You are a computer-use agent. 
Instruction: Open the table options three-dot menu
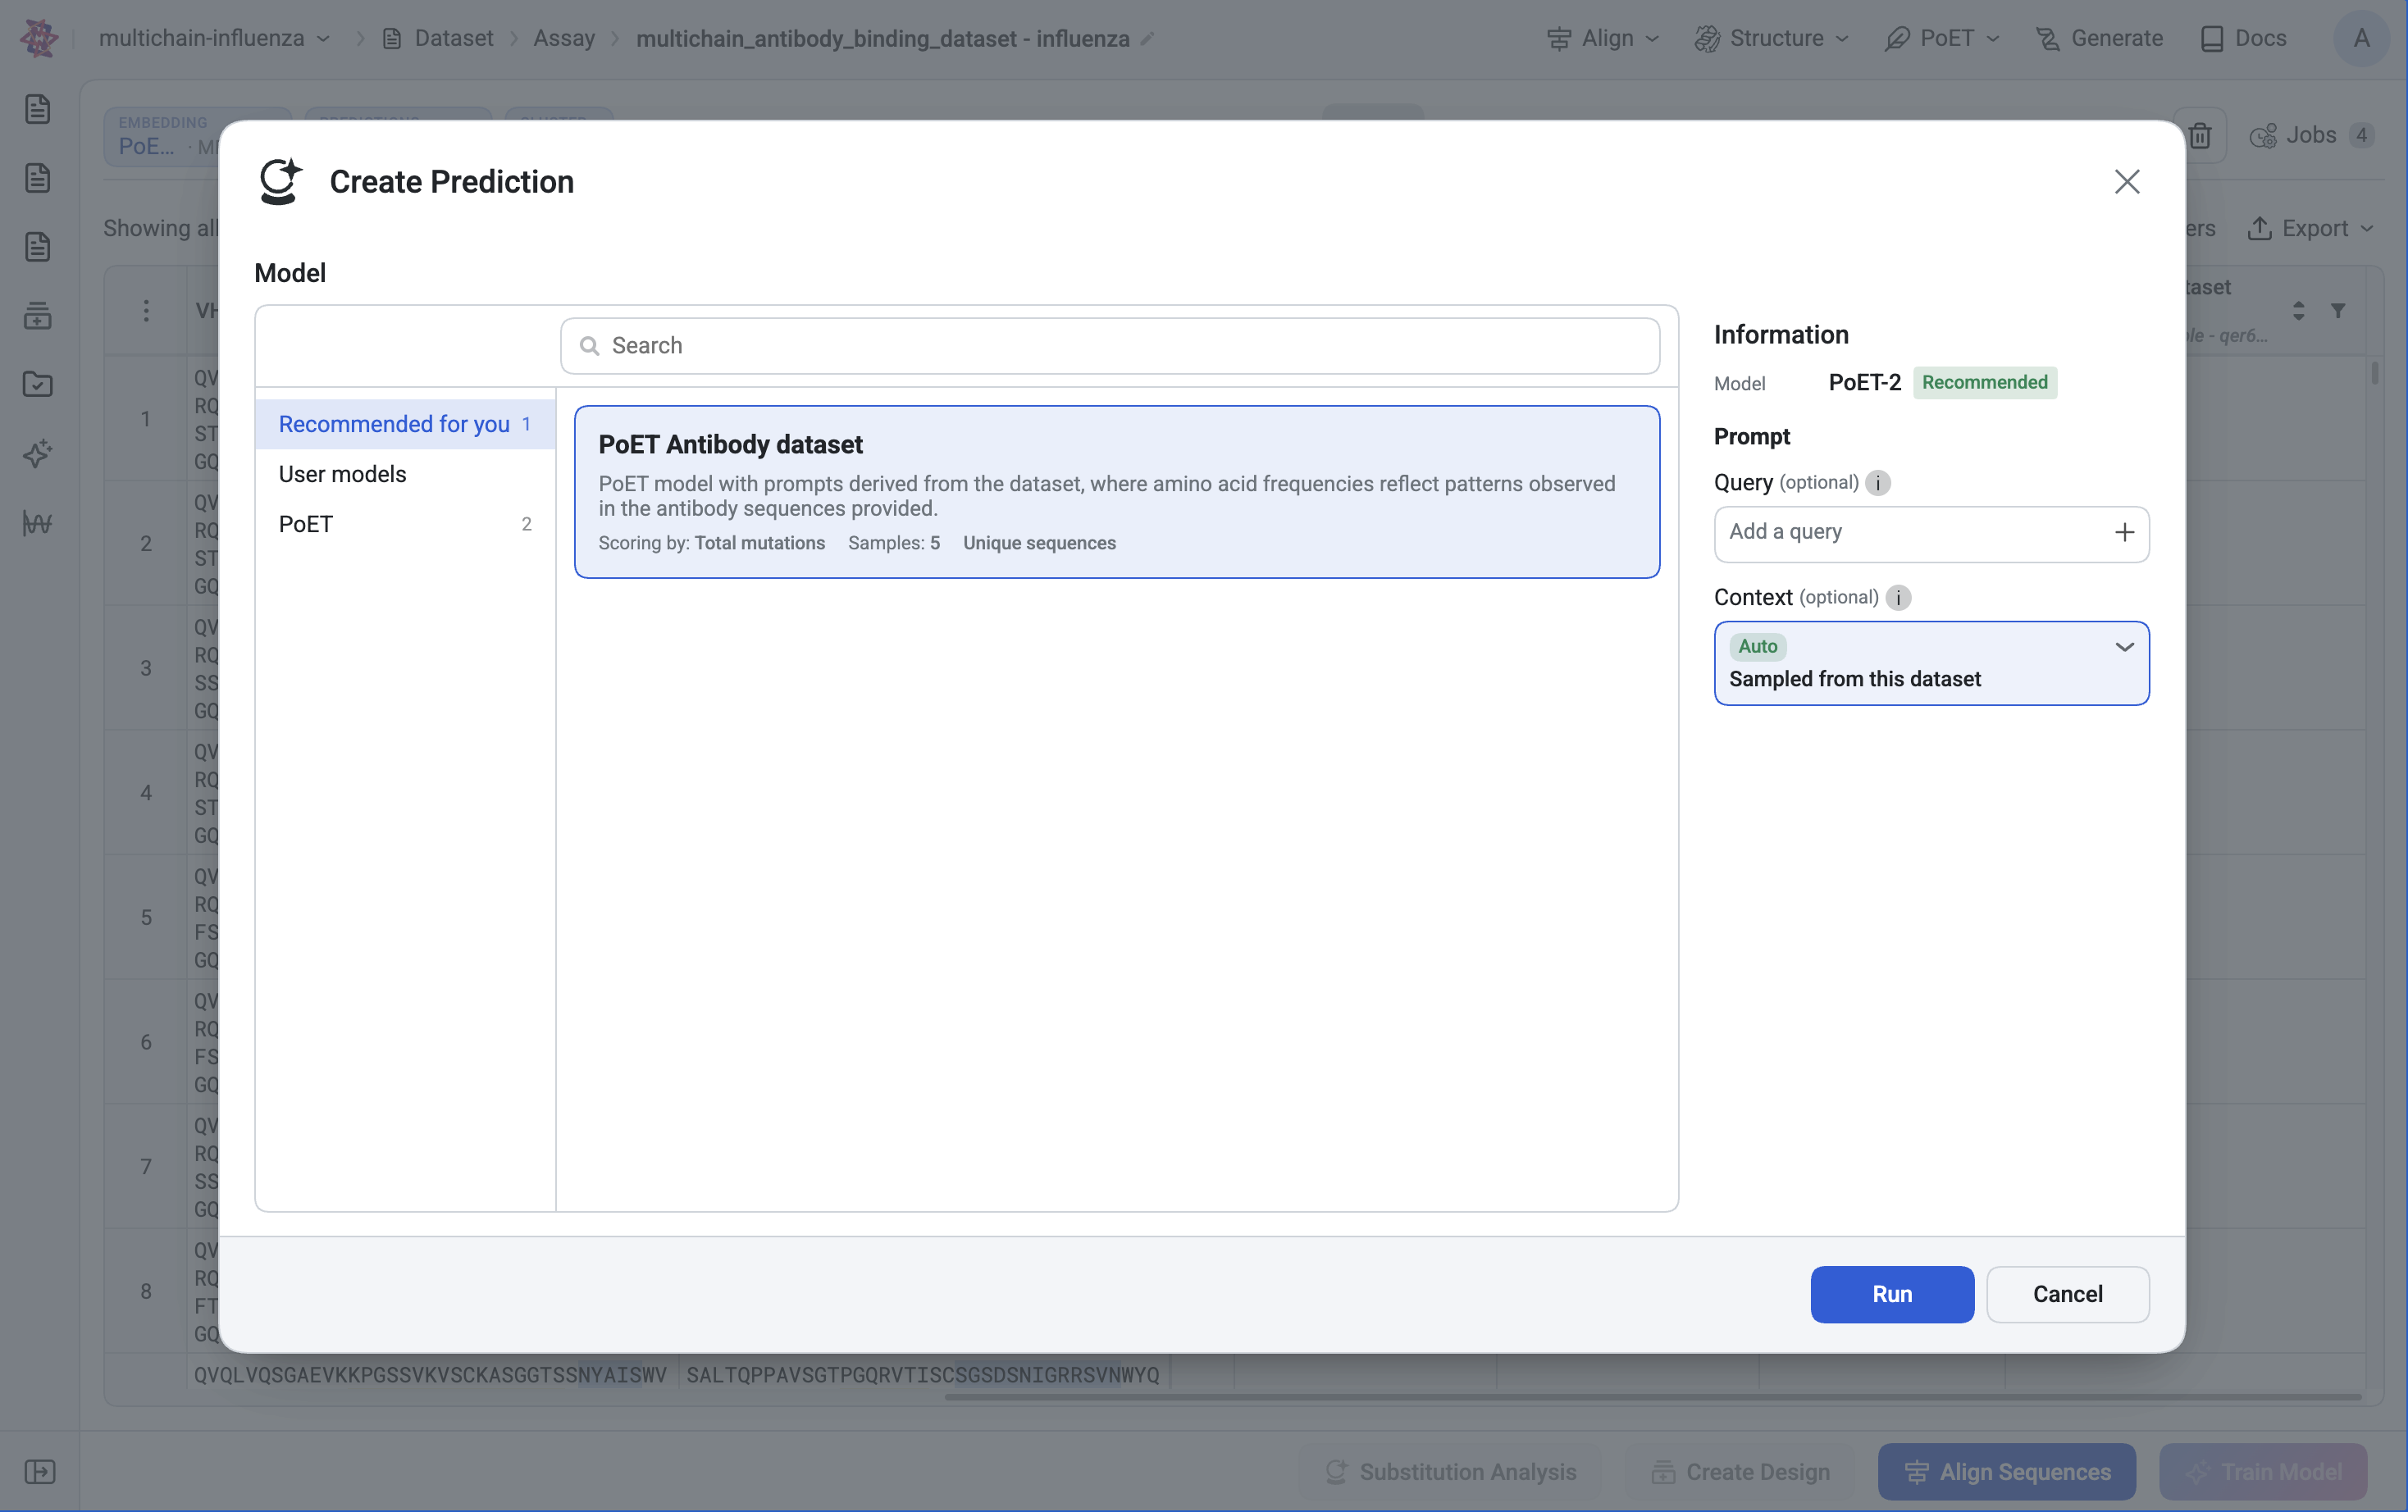point(146,311)
